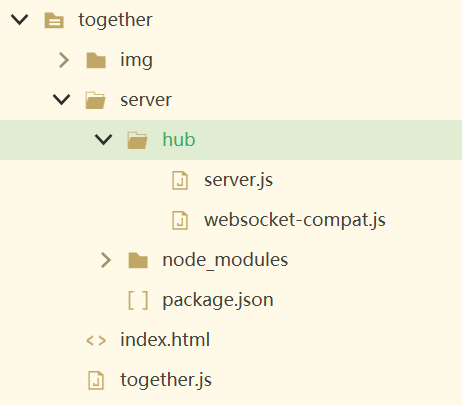Viewport: 462px width, 405px height.
Task: Click the together.js file icon
Action: tap(96, 380)
